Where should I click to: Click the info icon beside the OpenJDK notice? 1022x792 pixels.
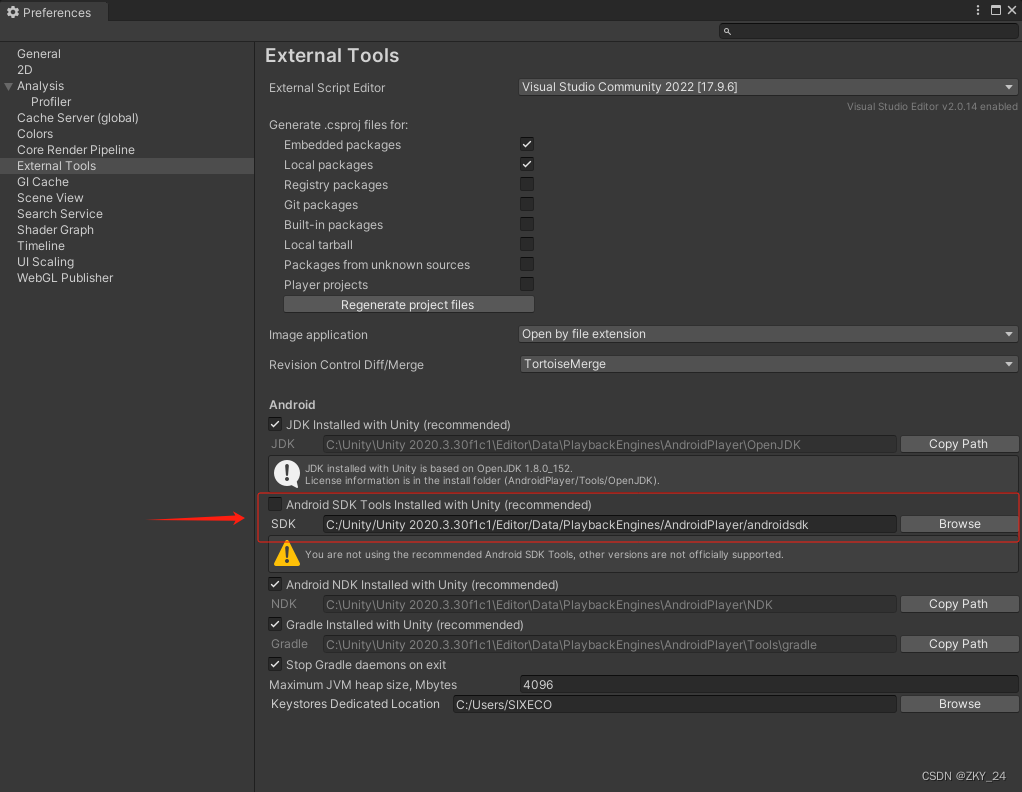pos(286,473)
